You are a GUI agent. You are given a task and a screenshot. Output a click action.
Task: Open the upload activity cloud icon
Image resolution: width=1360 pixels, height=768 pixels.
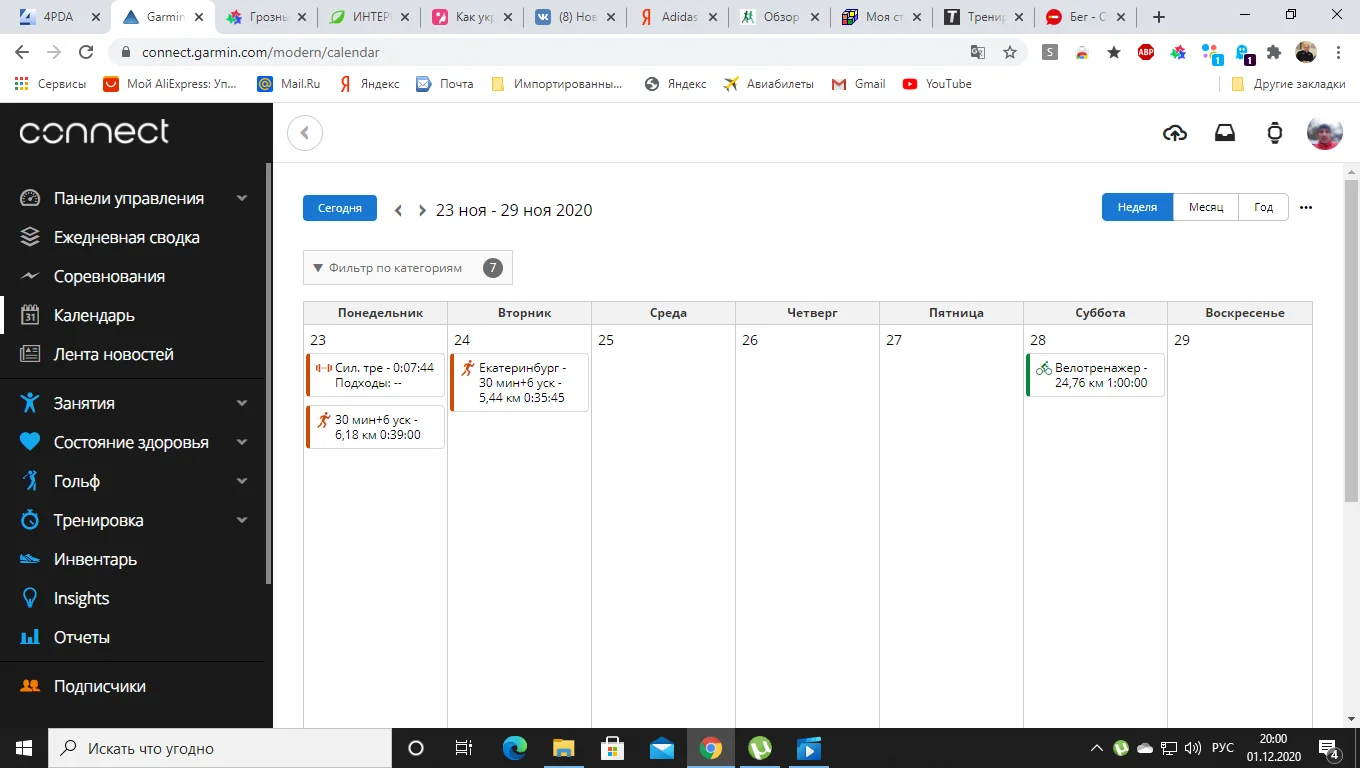tap(1175, 133)
